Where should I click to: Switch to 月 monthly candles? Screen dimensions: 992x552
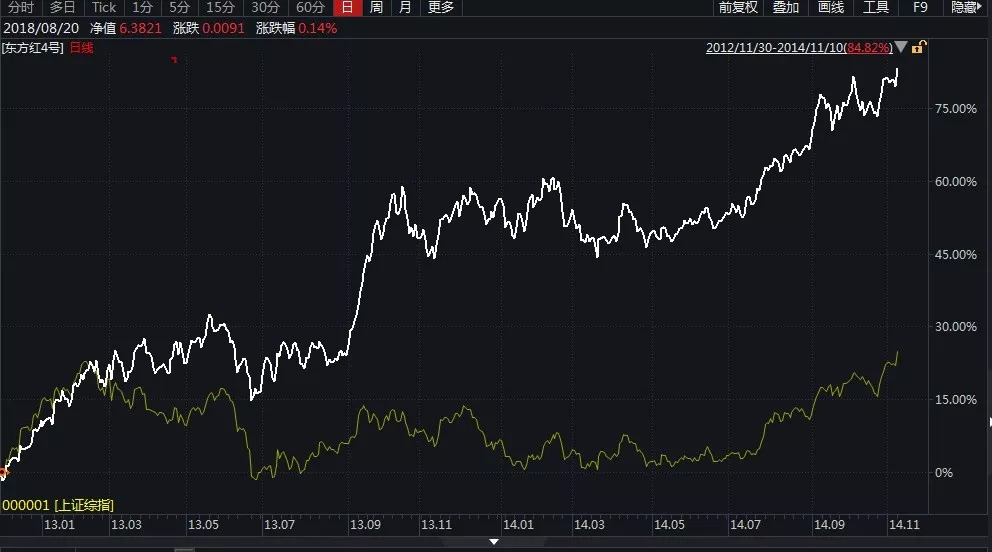pyautogui.click(x=404, y=8)
